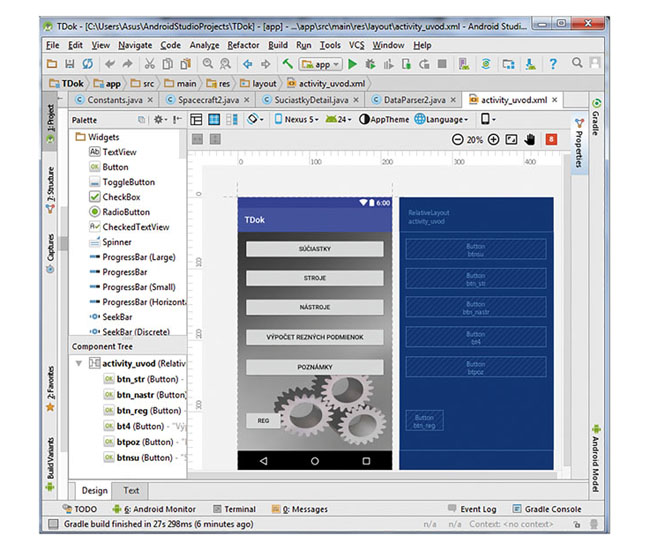Fit the preview to screen
This screenshot has width=650, height=550.
click(x=511, y=140)
